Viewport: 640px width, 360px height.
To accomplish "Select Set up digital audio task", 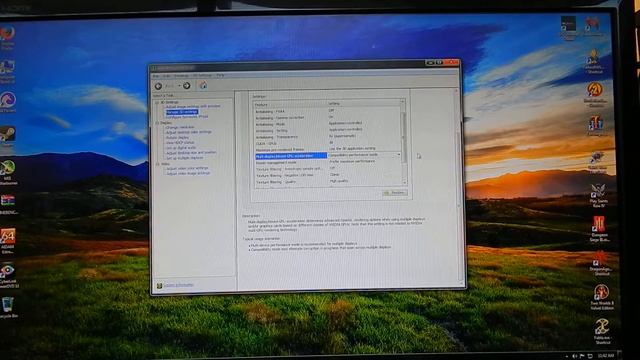I will pyautogui.click(x=181, y=147).
